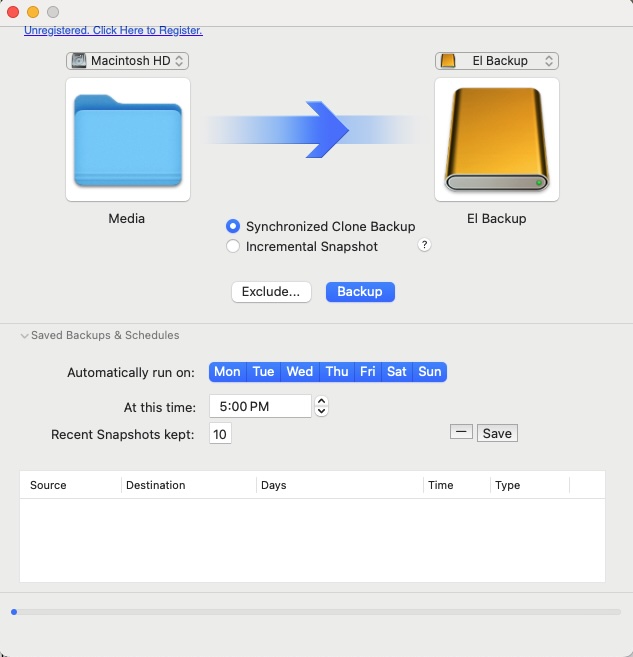
Task: Open the help question mark button
Action: click(424, 245)
